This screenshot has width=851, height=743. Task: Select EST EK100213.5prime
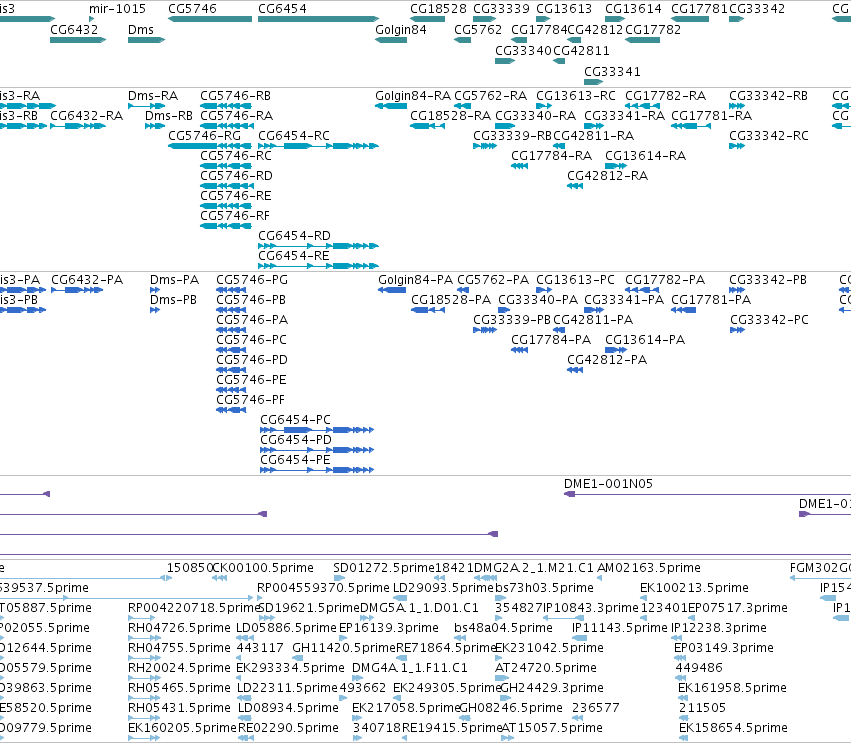(694, 588)
